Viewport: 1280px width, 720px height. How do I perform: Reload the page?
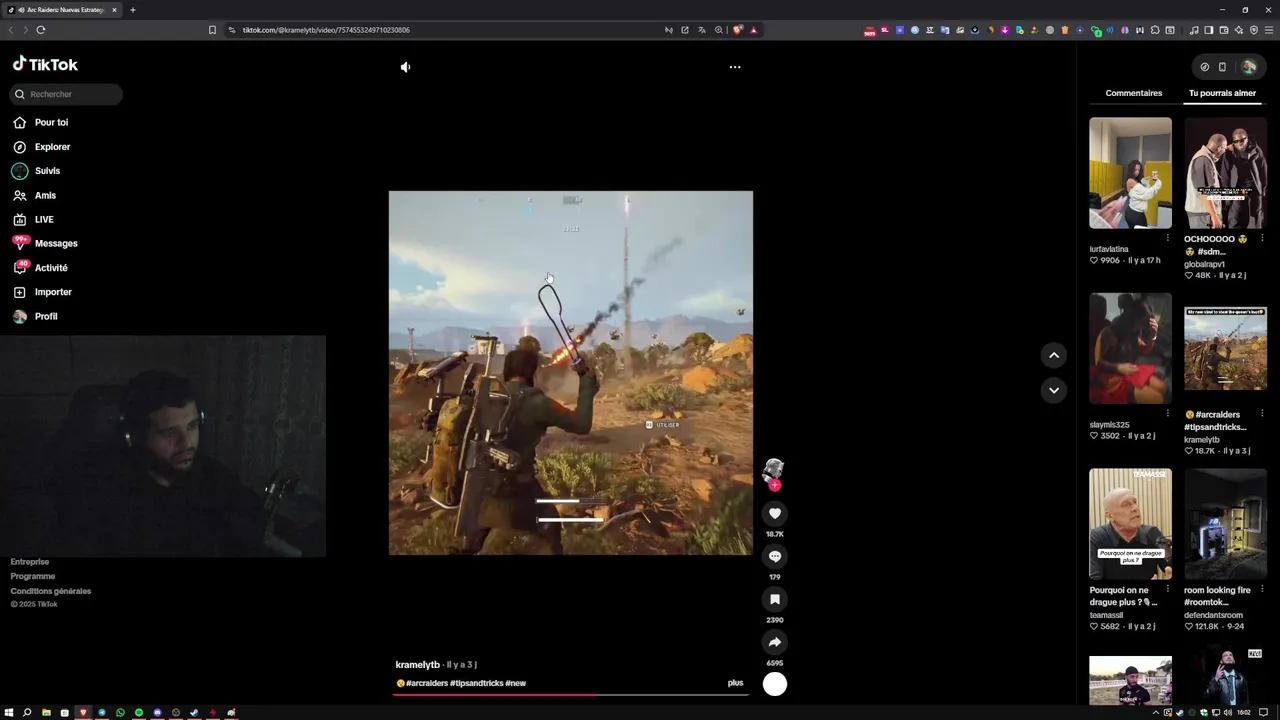pos(41,30)
